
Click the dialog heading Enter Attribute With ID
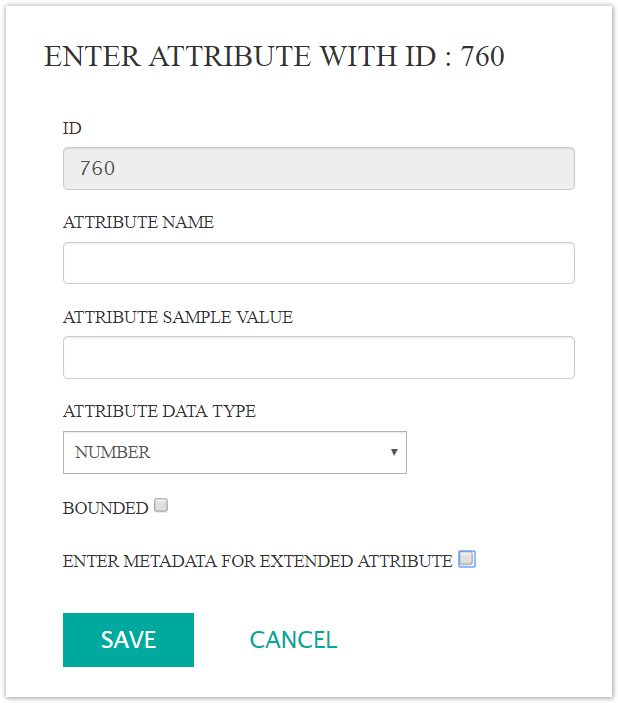click(x=240, y=56)
